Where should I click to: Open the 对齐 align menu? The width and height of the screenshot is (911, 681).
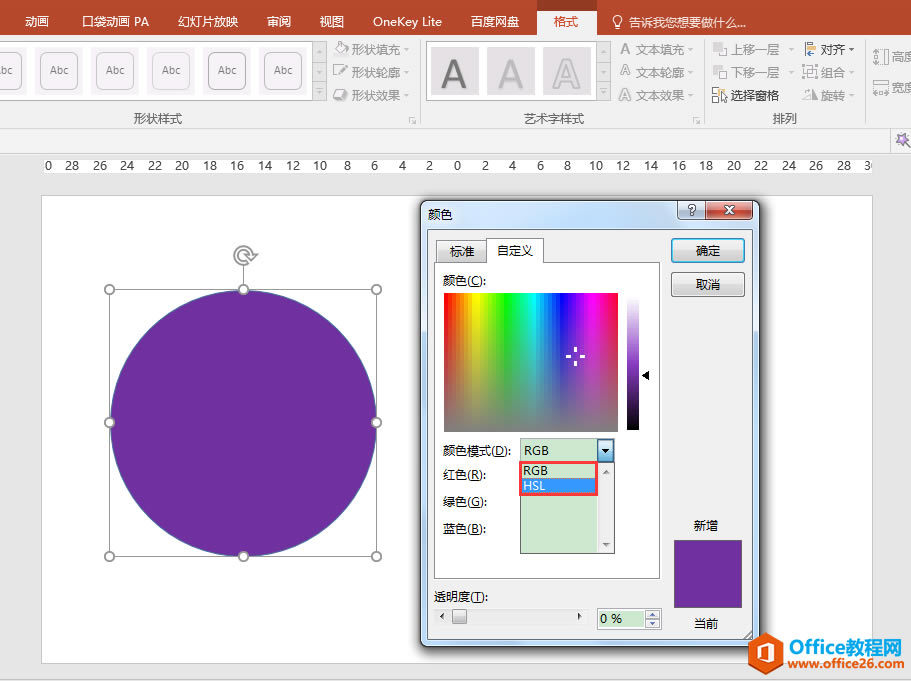click(829, 49)
